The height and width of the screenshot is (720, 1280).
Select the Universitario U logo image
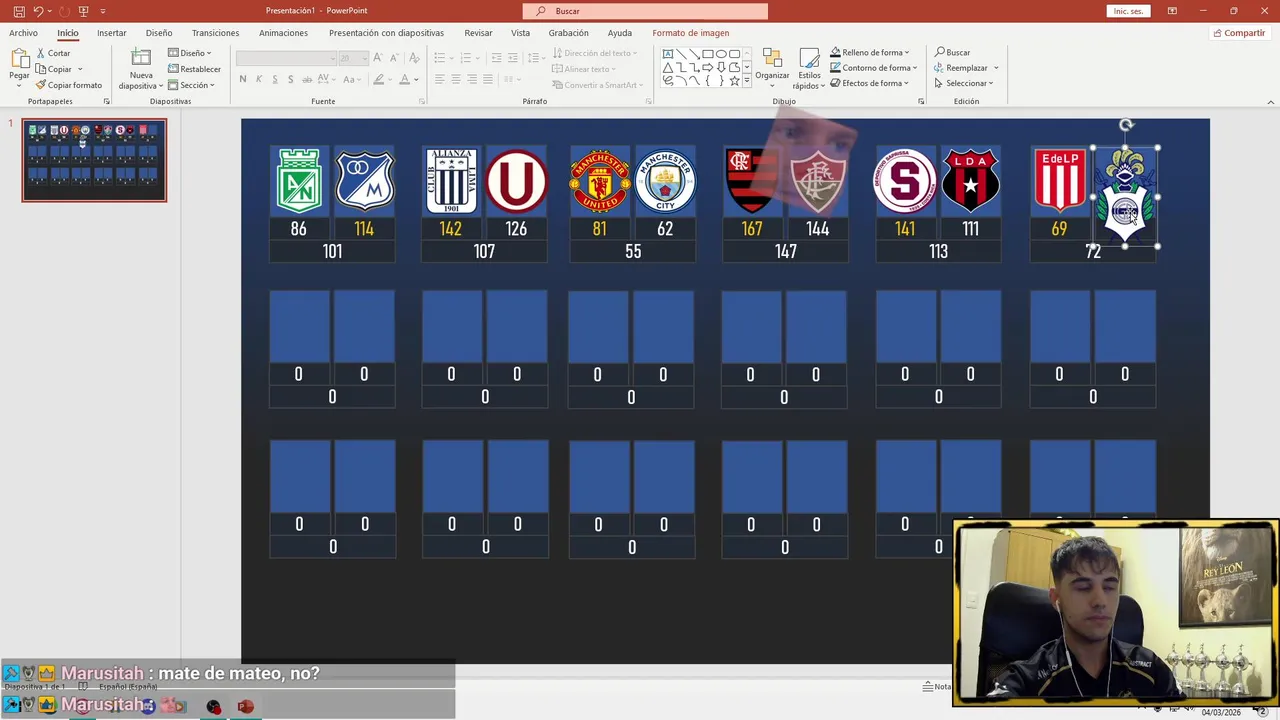point(517,181)
